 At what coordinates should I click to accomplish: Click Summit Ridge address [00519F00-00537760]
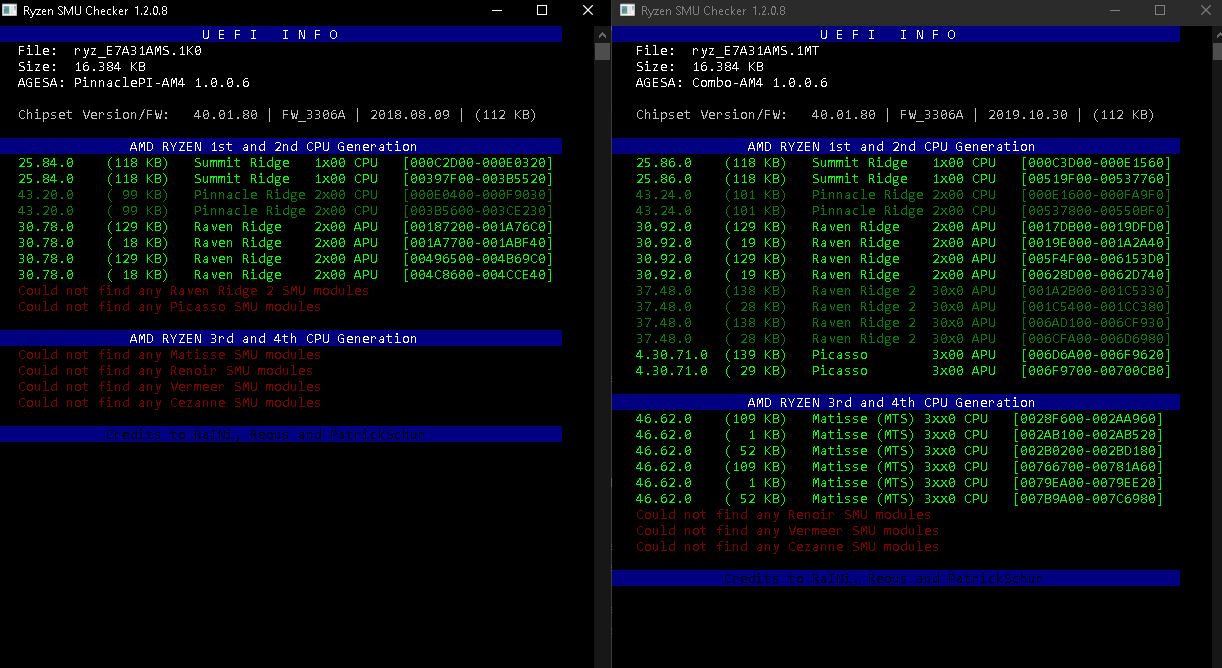click(x=1095, y=178)
